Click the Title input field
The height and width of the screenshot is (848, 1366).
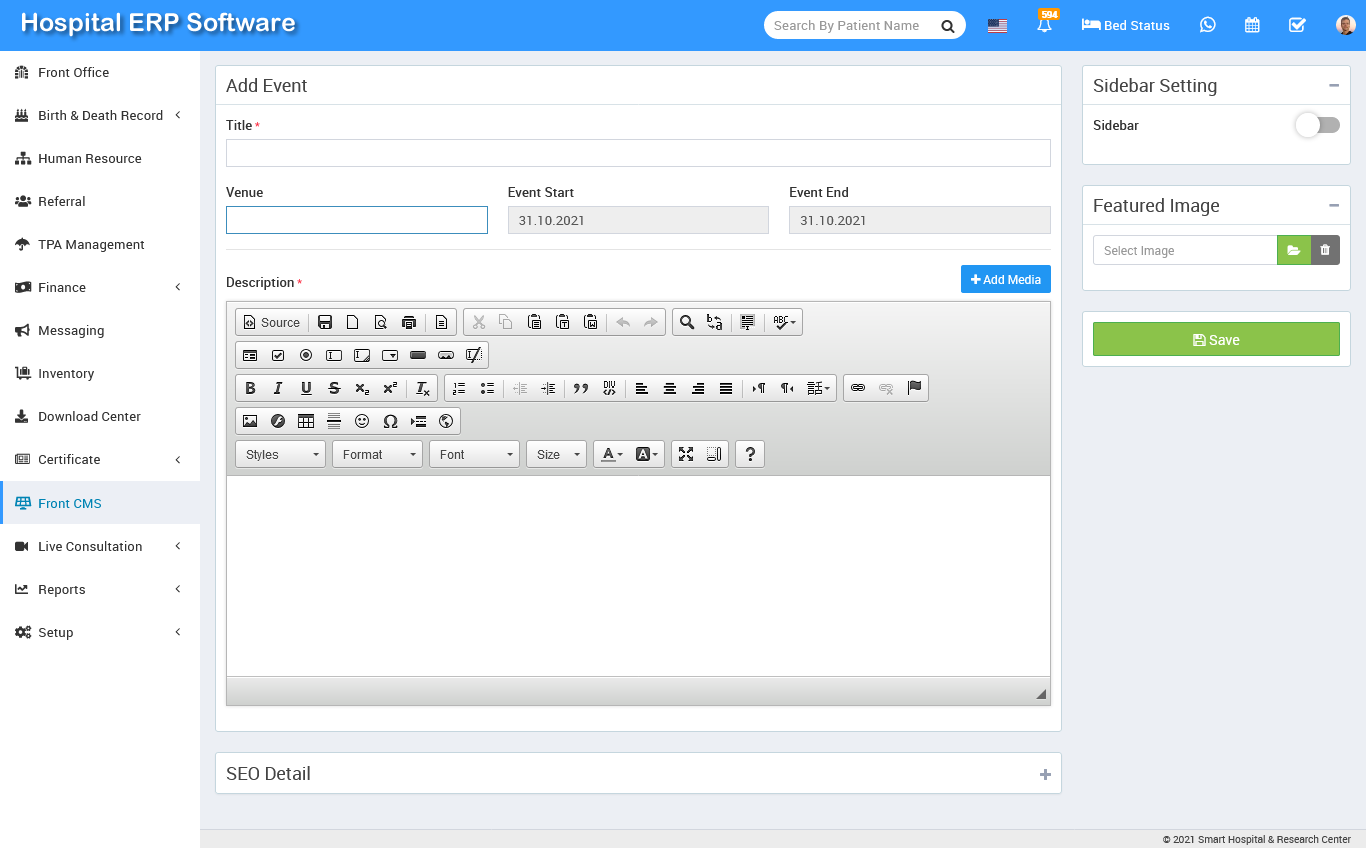pyautogui.click(x=638, y=153)
